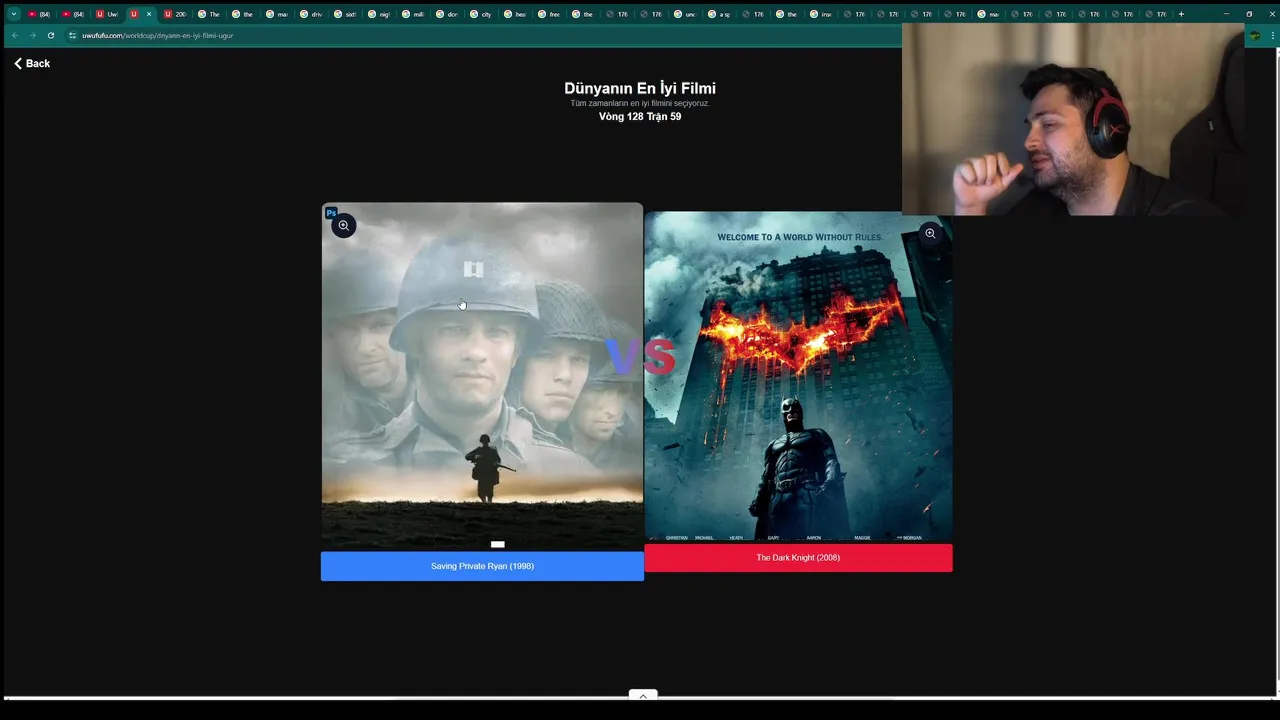This screenshot has width=1280, height=720.
Task: Switch to the "driv" tab
Action: click(x=310, y=14)
